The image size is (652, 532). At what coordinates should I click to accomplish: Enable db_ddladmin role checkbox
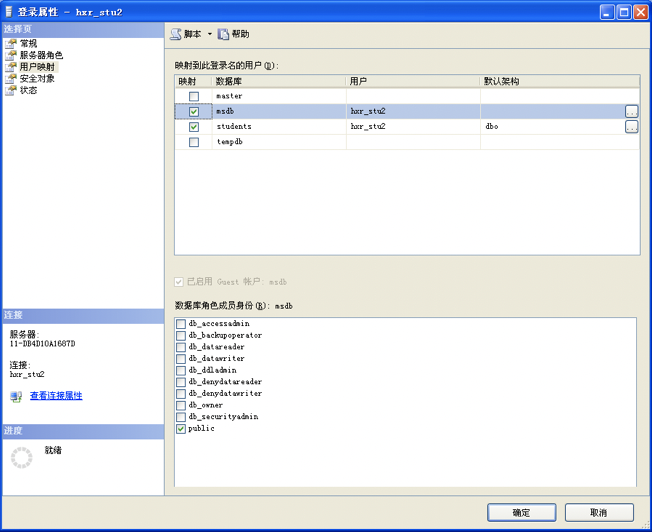point(181,370)
